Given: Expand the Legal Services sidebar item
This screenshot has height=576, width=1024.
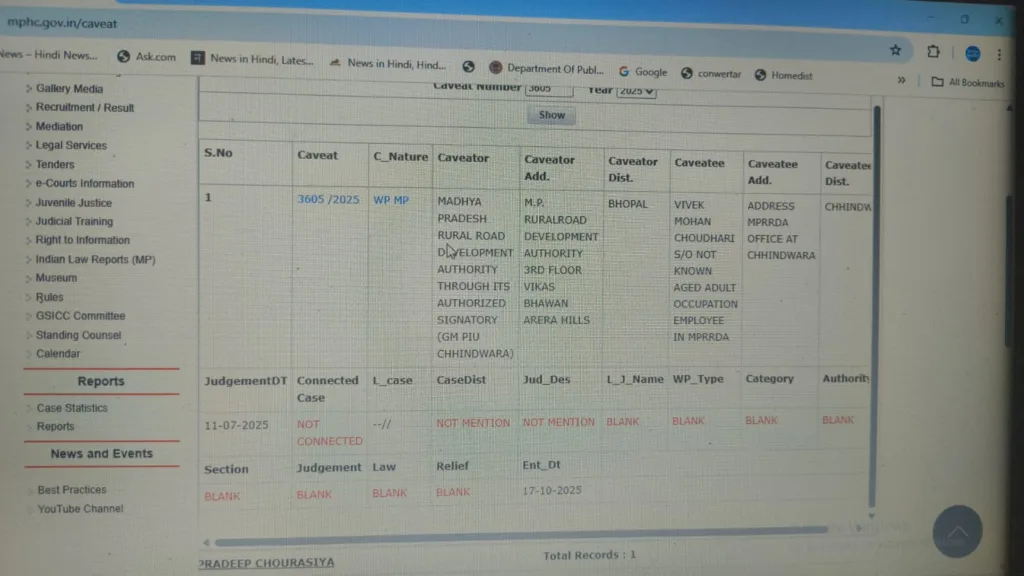Looking at the screenshot, I should pyautogui.click(x=70, y=145).
